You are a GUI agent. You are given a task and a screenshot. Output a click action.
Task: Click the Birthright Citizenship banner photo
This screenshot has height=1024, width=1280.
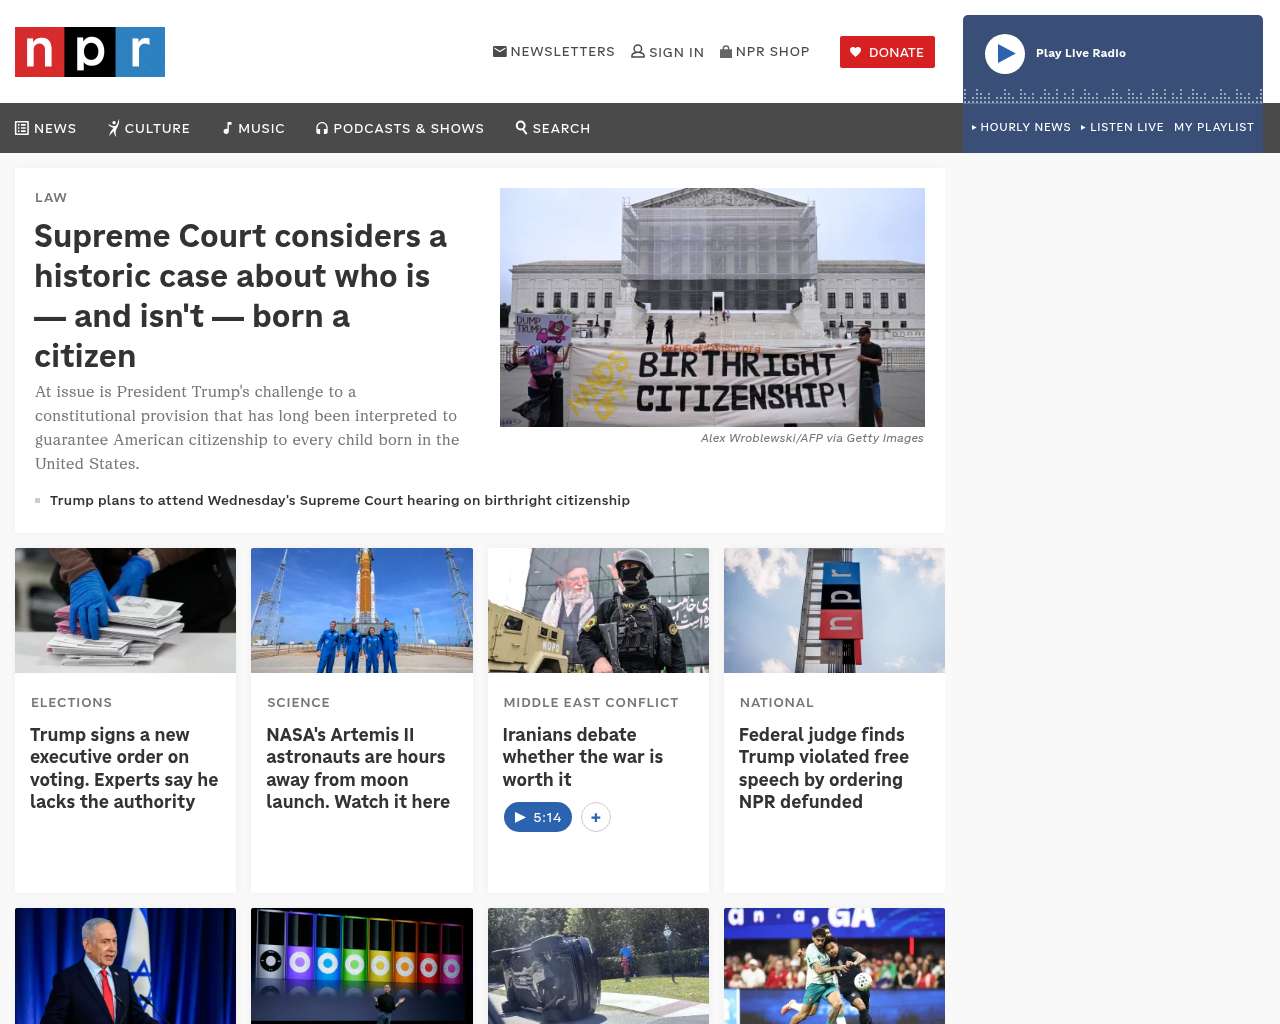712,307
